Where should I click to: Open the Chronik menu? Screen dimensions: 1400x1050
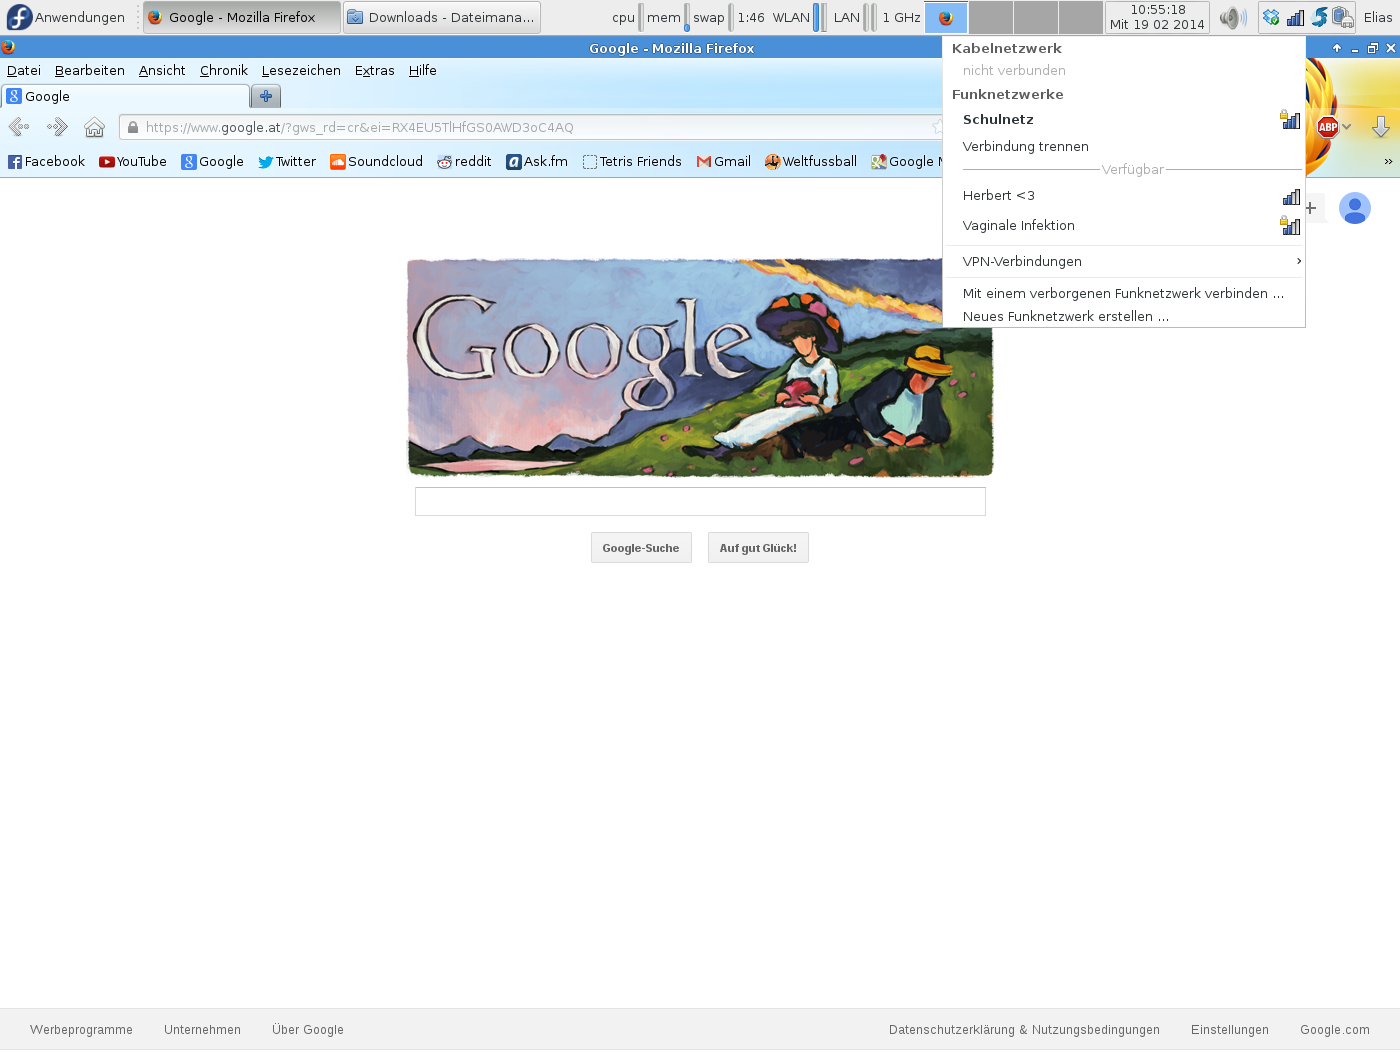coord(223,71)
